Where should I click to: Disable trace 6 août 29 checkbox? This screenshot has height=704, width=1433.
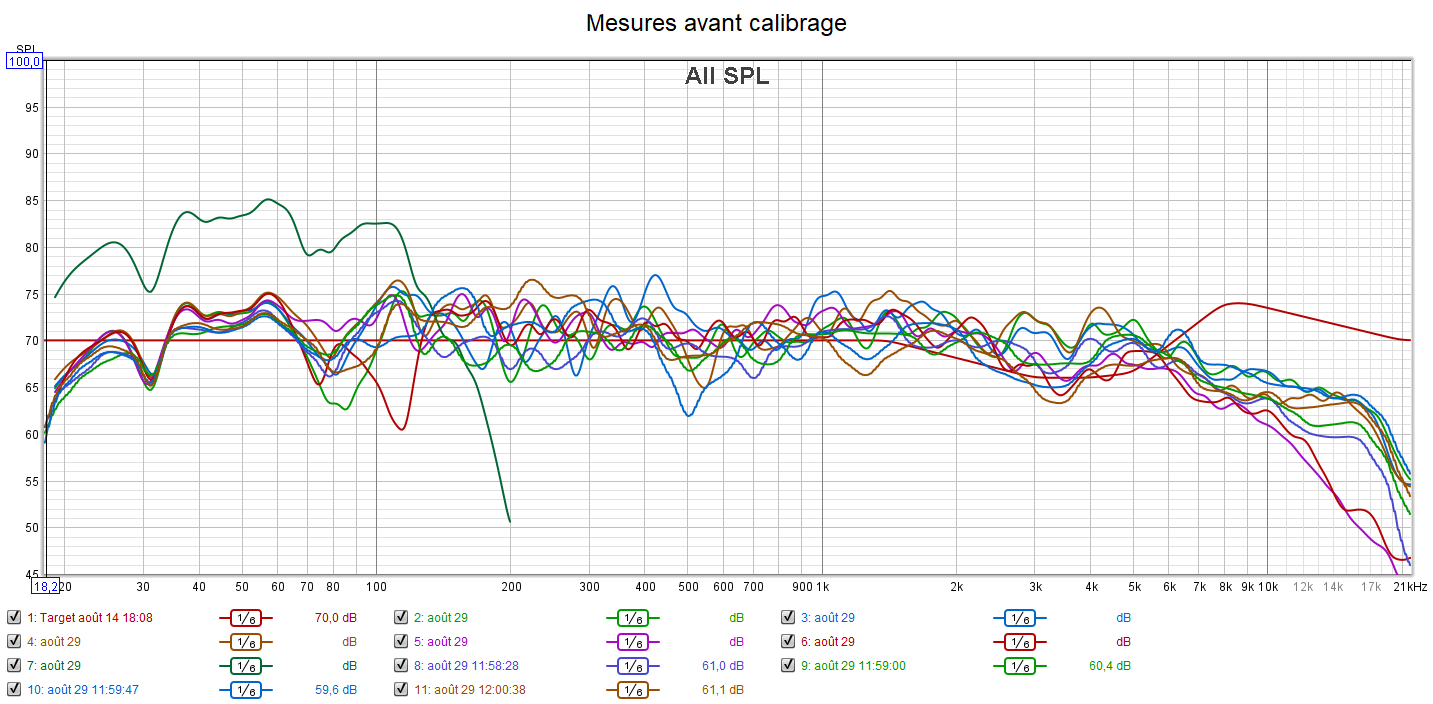click(788, 642)
